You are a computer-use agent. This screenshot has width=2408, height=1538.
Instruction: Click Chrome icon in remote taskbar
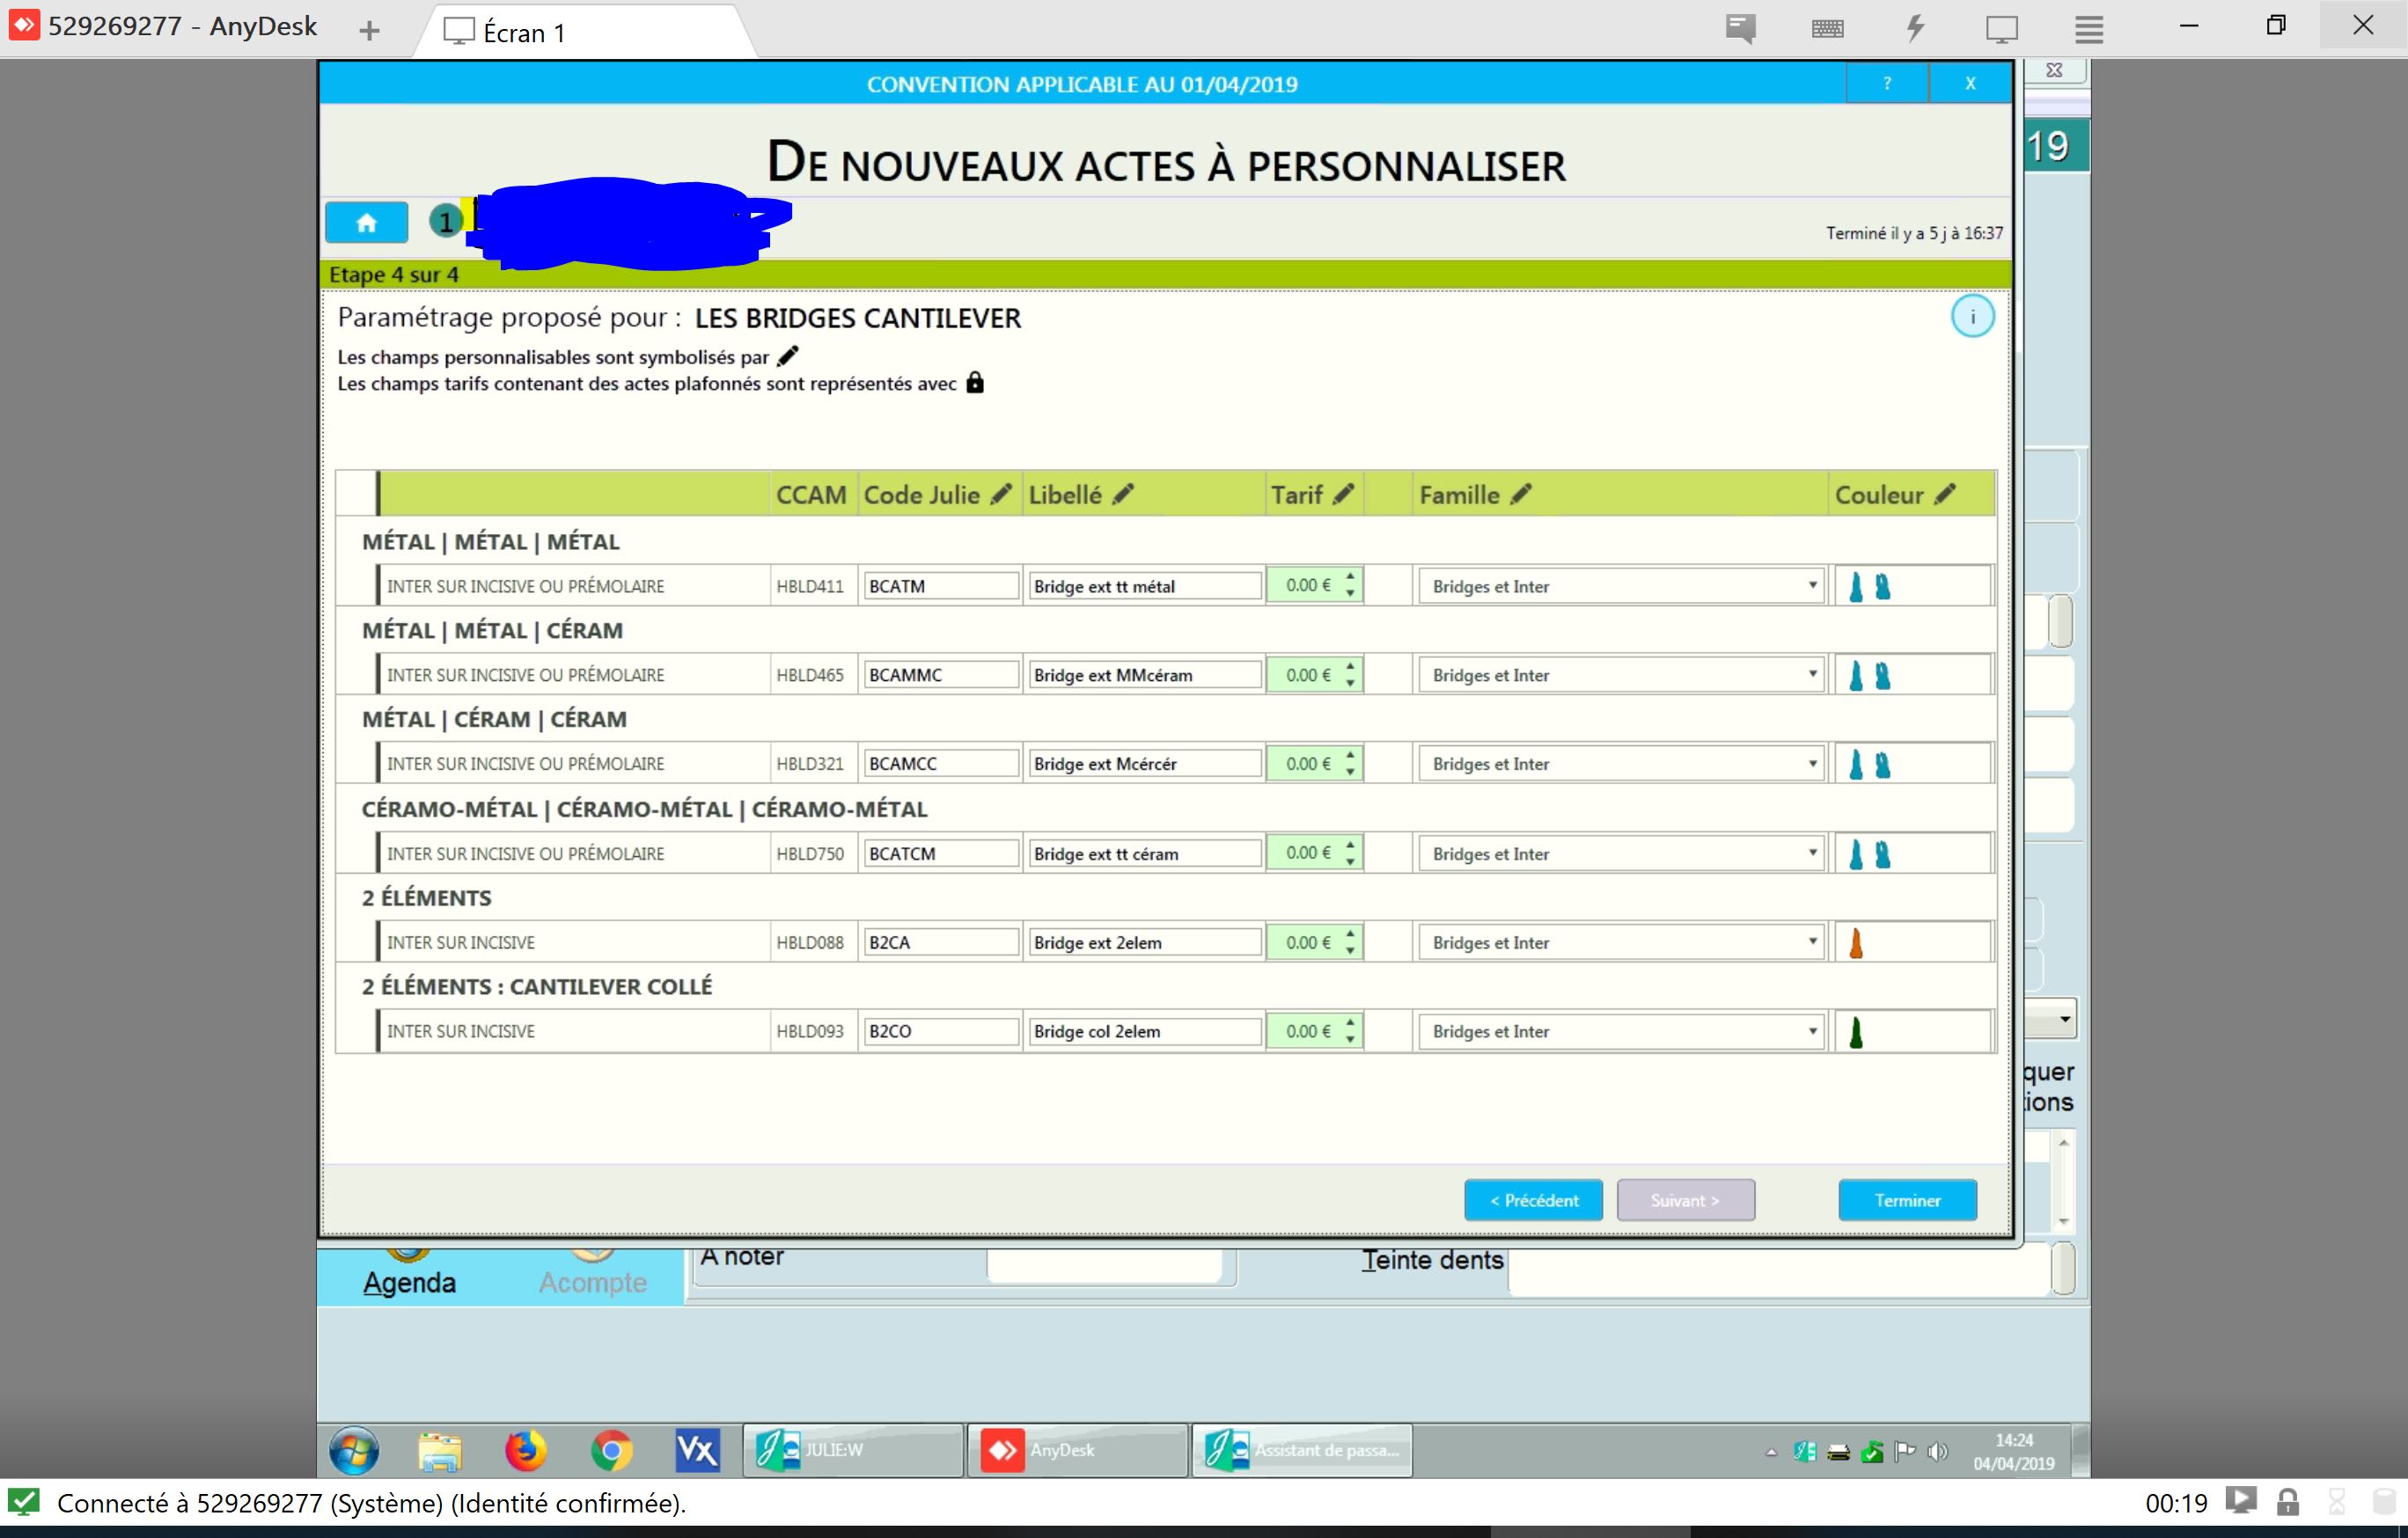coord(611,1450)
